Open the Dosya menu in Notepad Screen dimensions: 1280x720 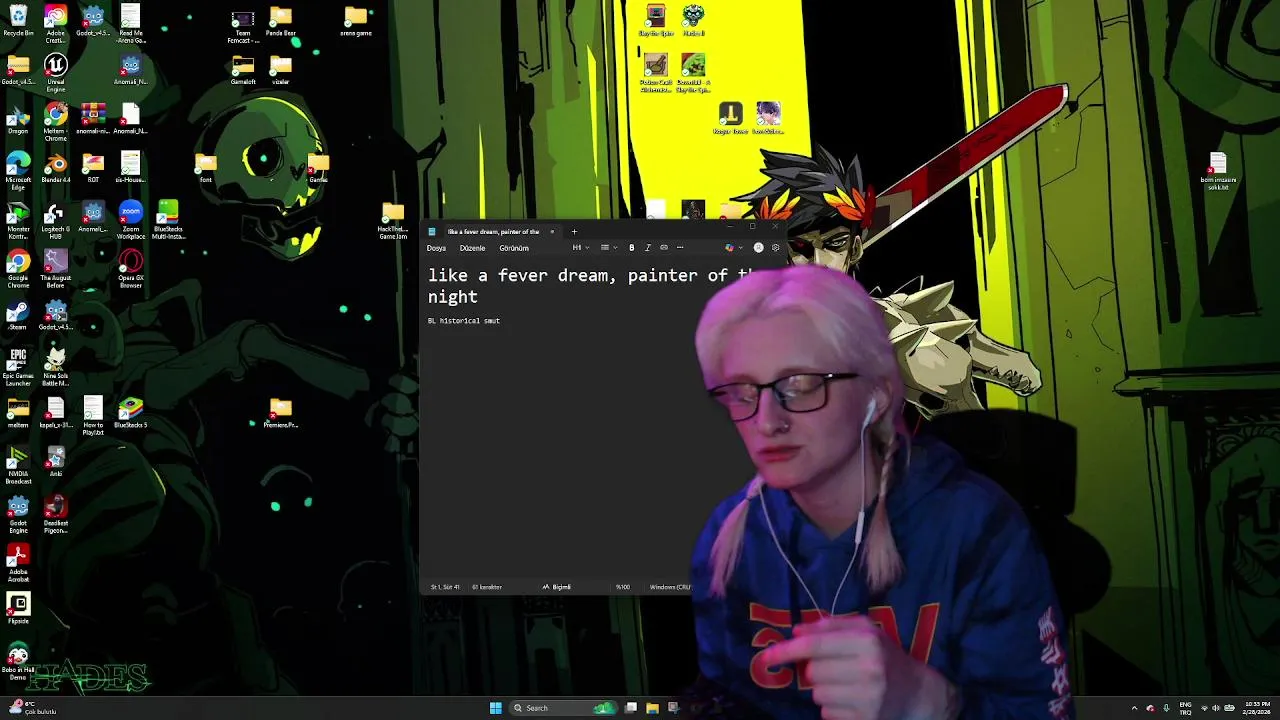tap(436, 248)
